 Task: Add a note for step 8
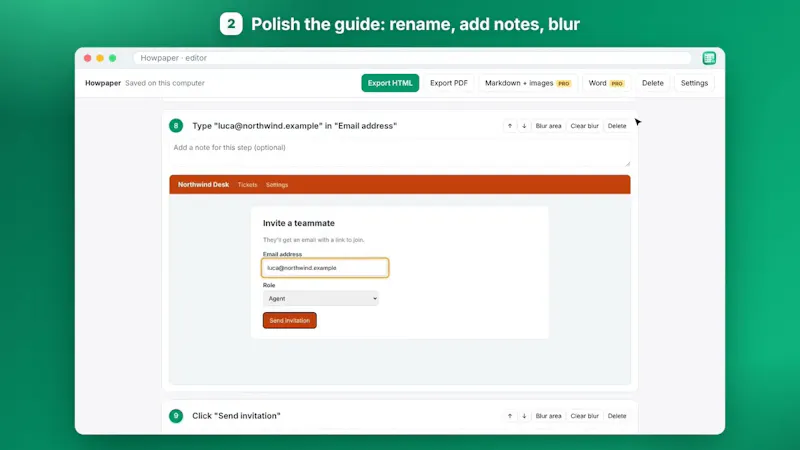click(x=399, y=153)
